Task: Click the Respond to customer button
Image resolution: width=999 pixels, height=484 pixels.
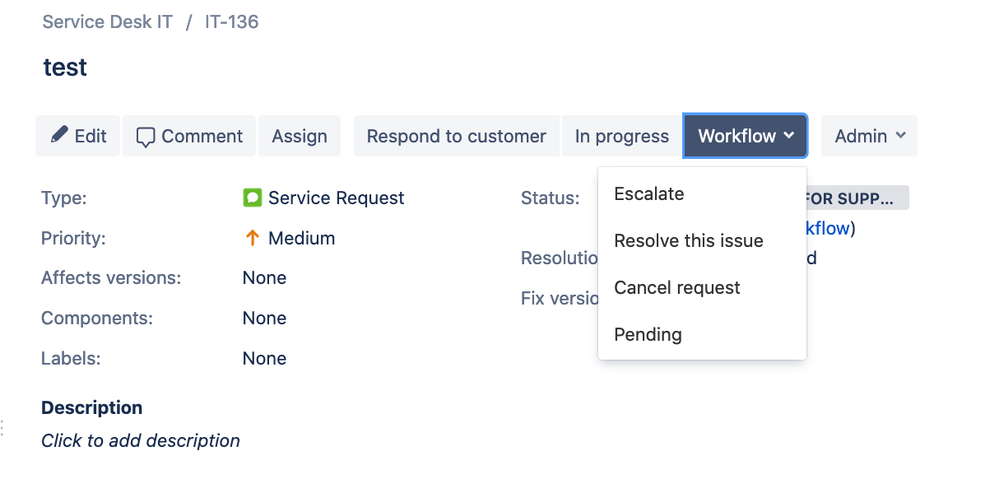Action: click(456, 136)
